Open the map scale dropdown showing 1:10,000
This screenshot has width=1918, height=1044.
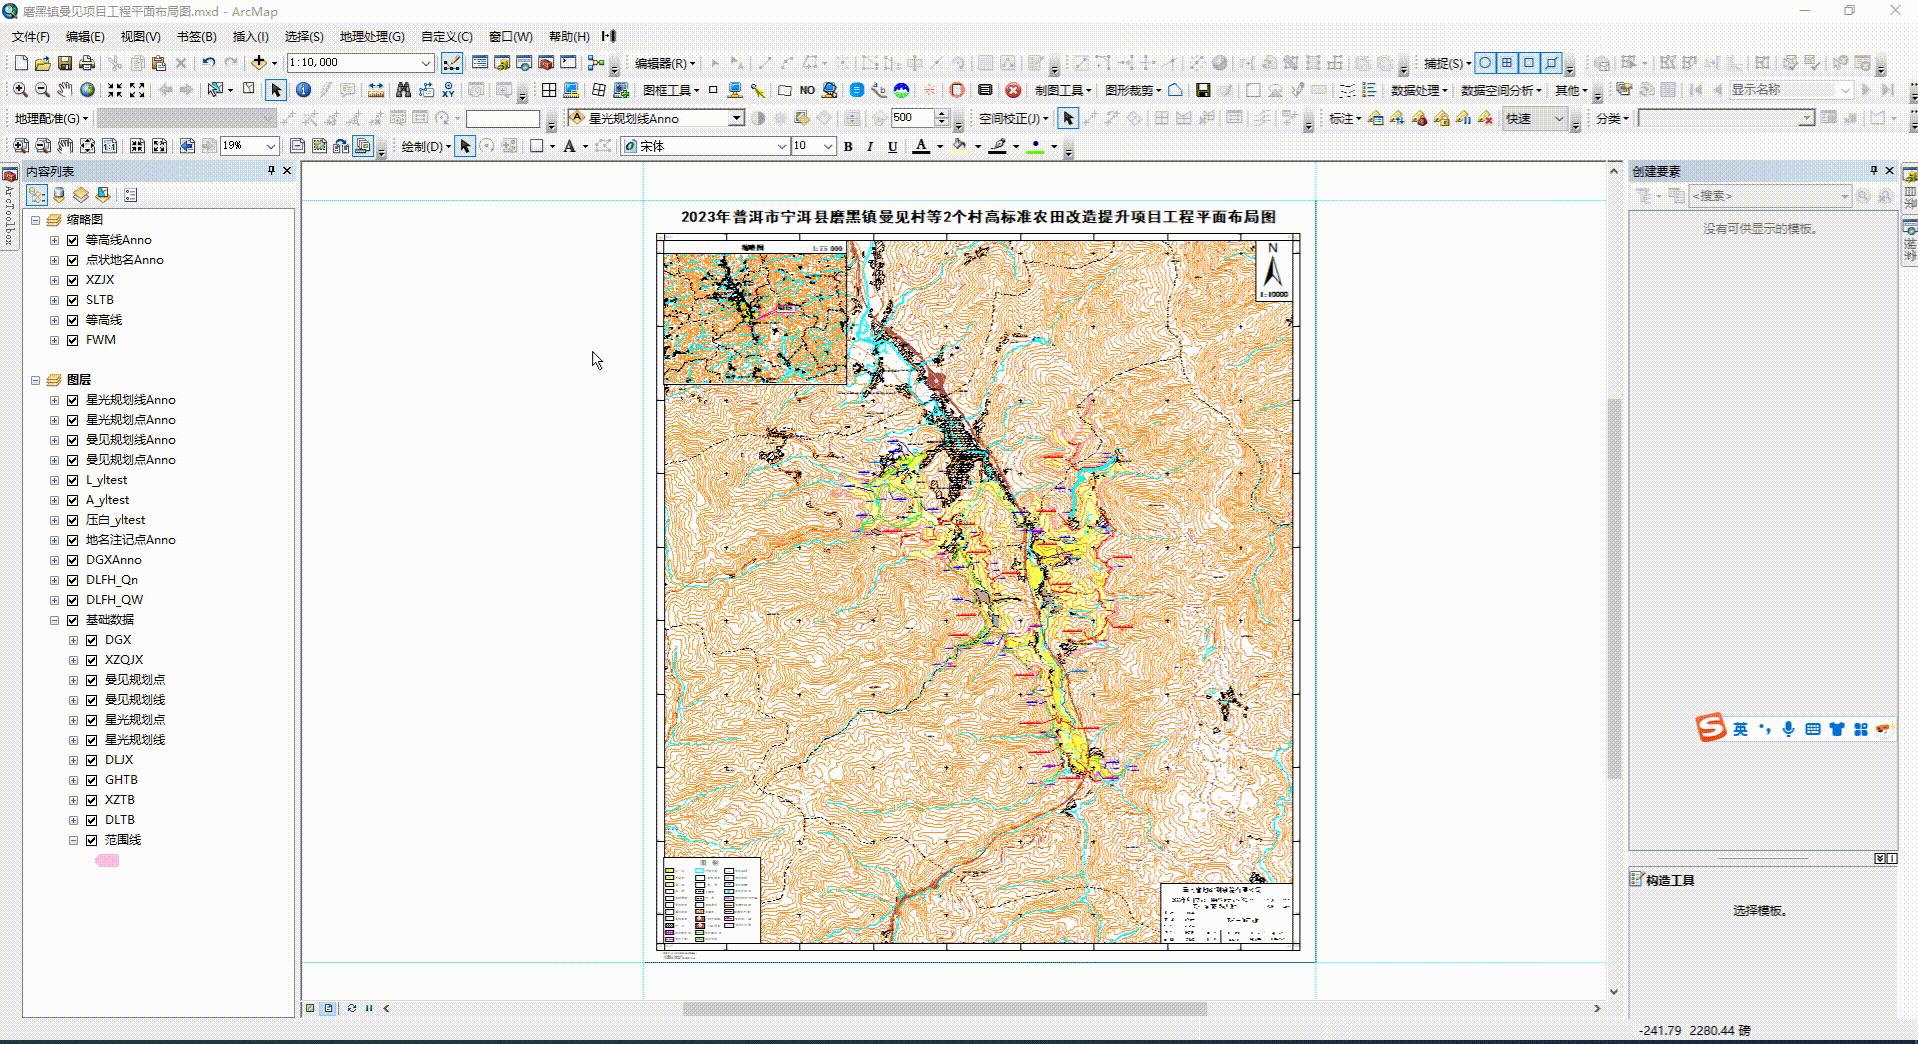427,62
